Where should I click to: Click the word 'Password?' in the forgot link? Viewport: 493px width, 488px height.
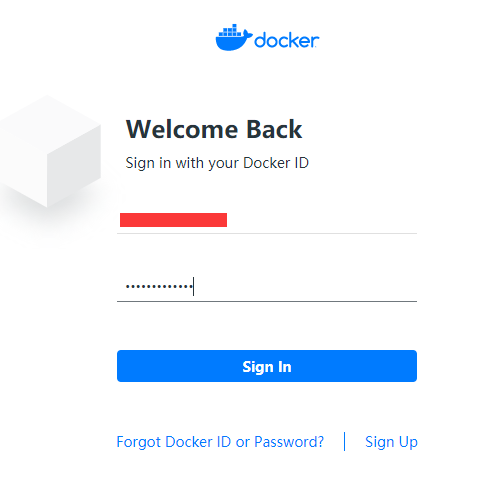pyautogui.click(x=289, y=442)
